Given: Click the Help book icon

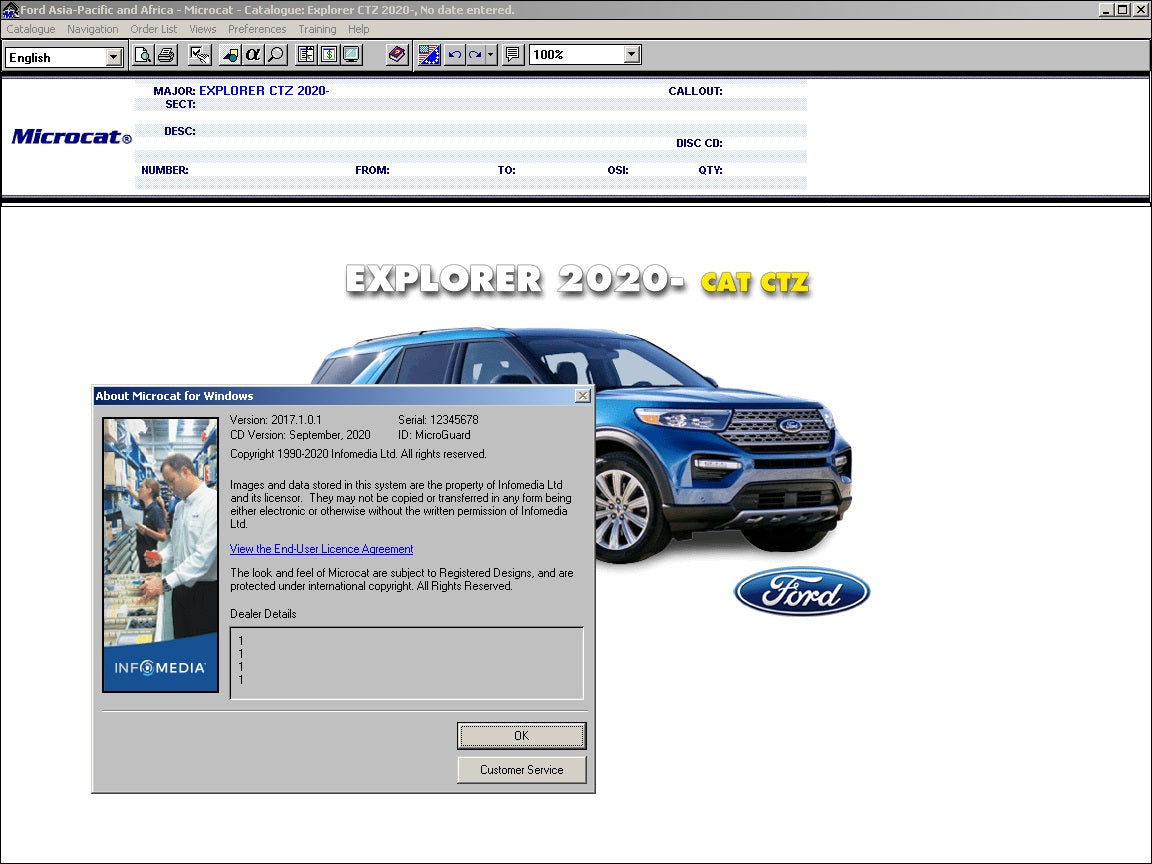Looking at the screenshot, I should 396,54.
